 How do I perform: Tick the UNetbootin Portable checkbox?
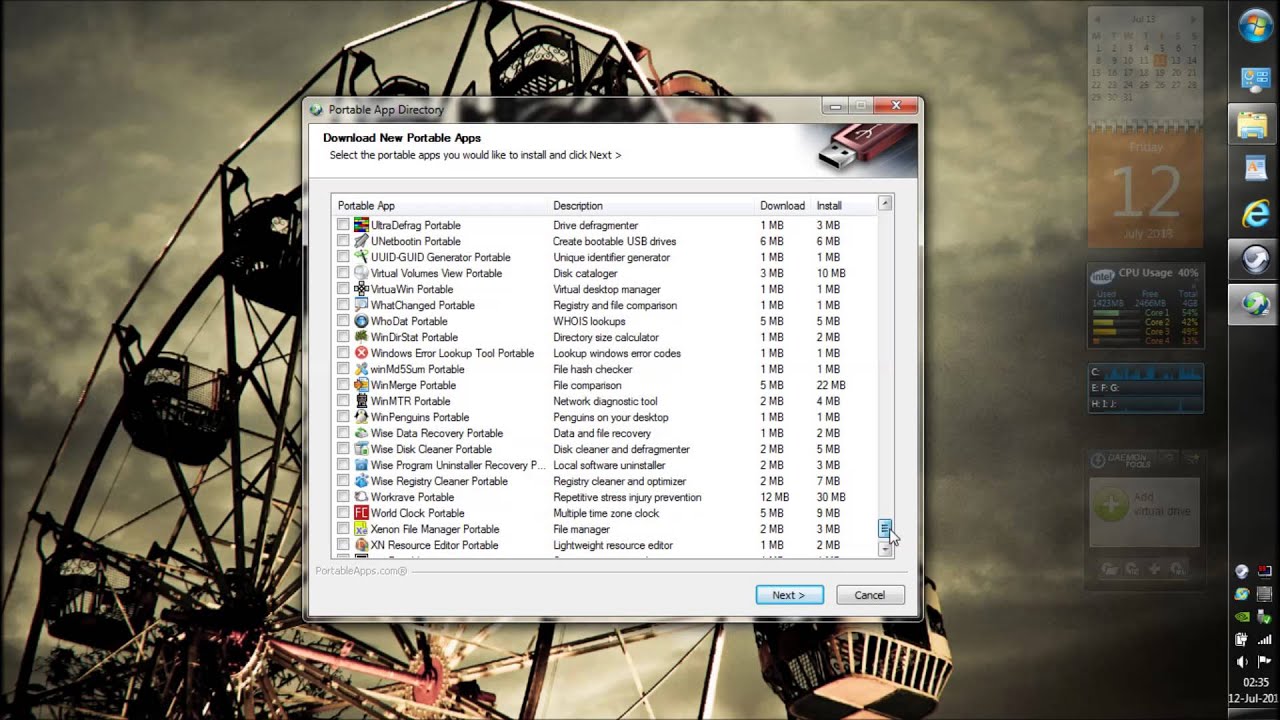click(343, 241)
